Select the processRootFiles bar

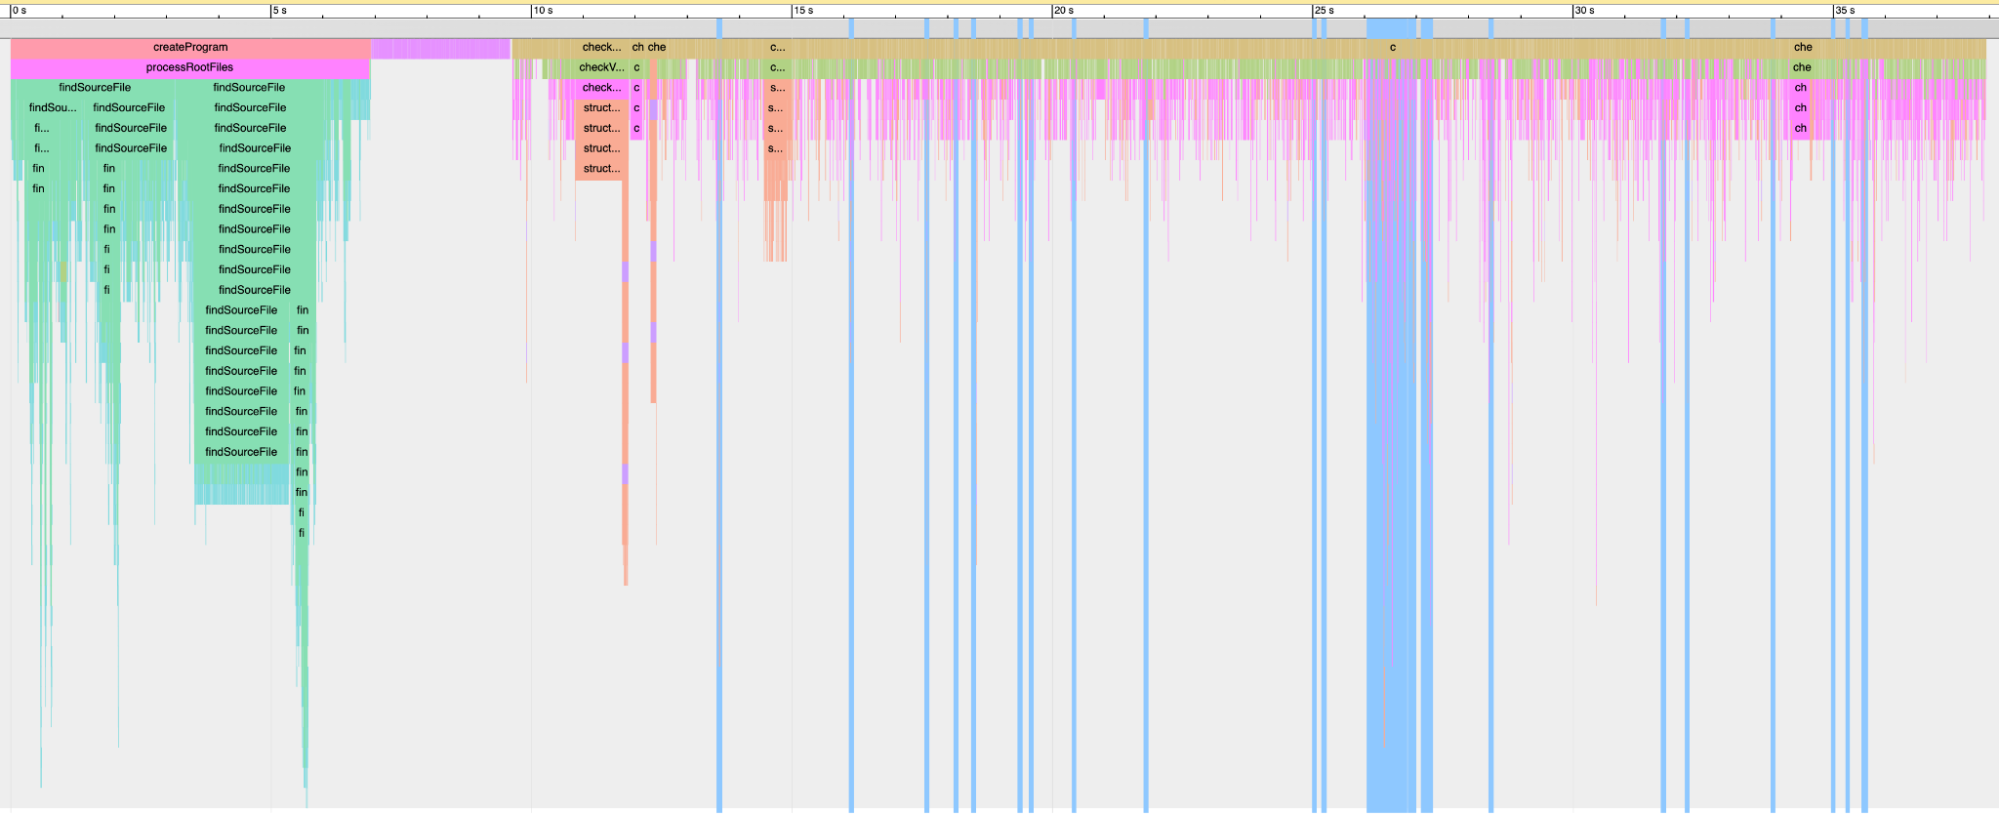click(x=190, y=68)
